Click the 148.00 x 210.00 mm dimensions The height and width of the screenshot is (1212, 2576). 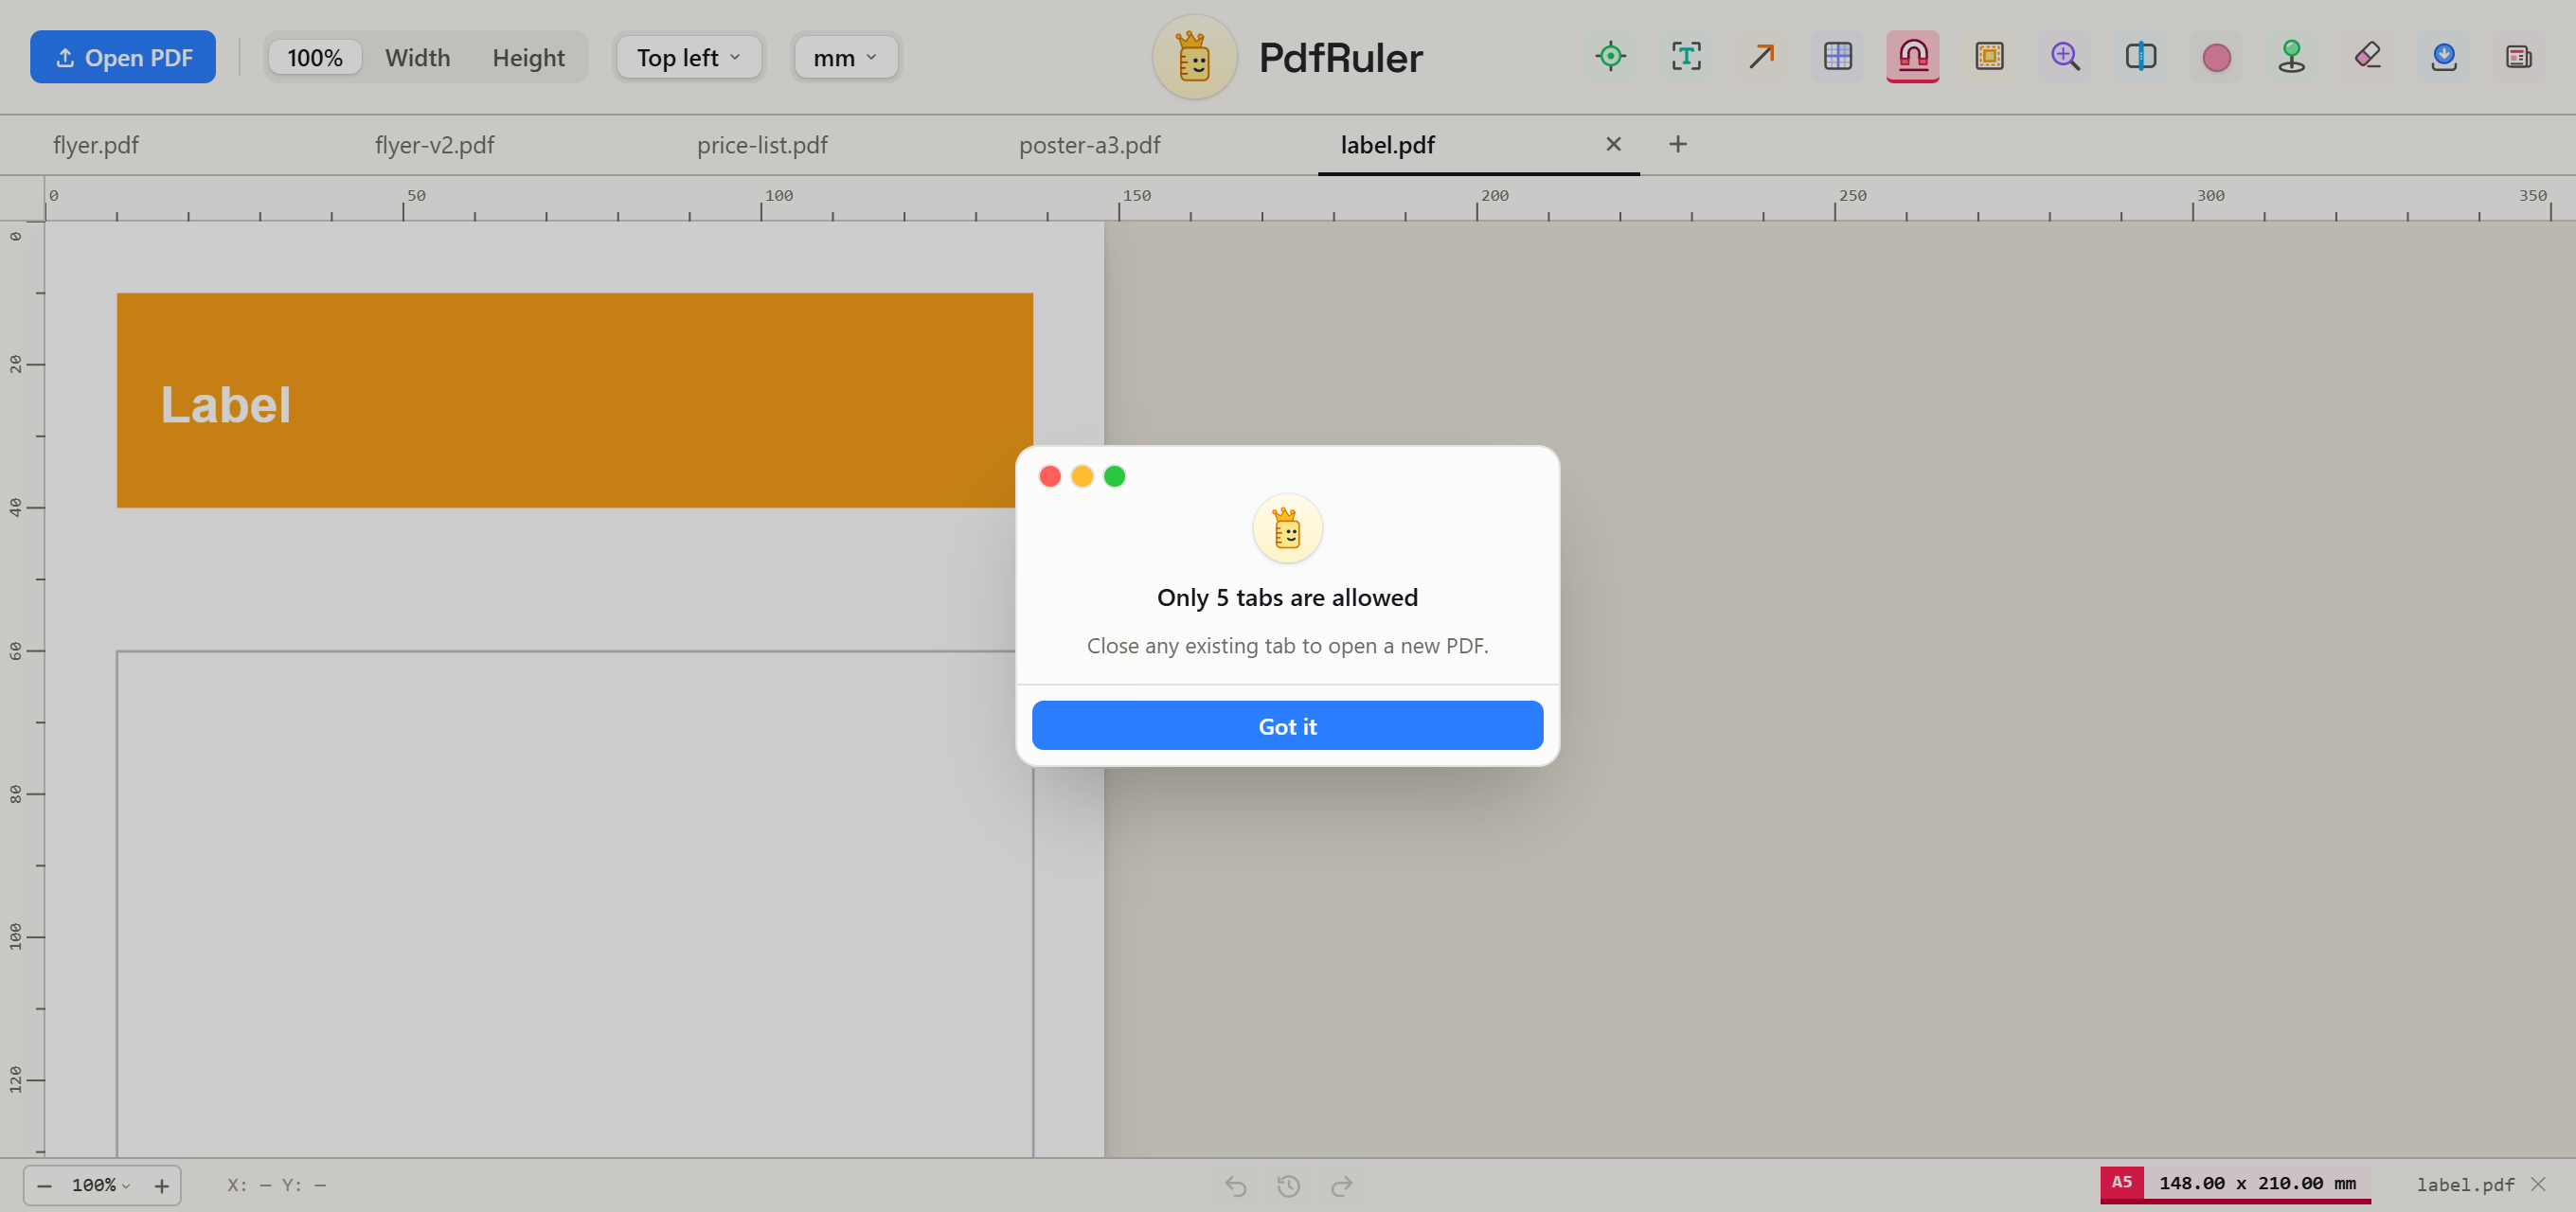(x=2257, y=1183)
